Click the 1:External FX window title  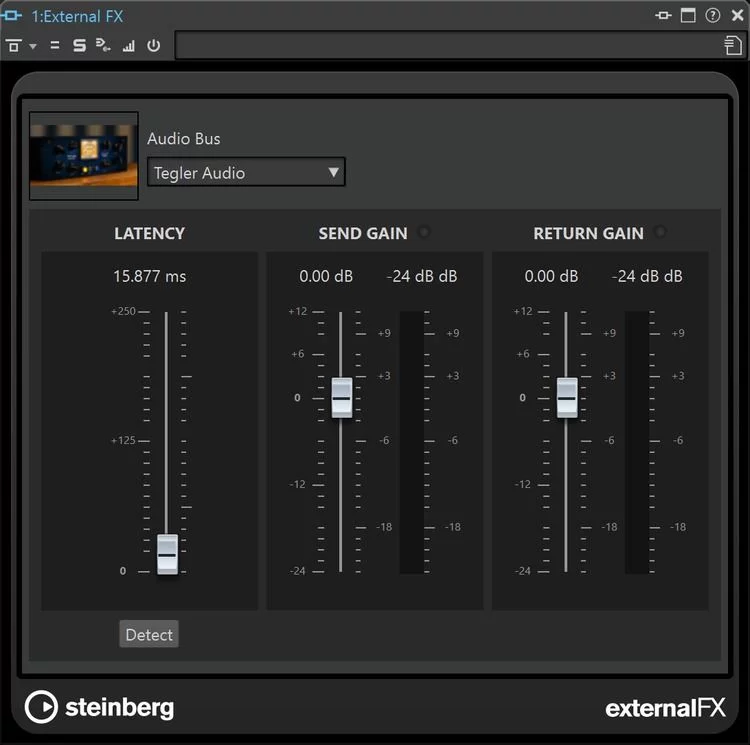pyautogui.click(x=77, y=16)
